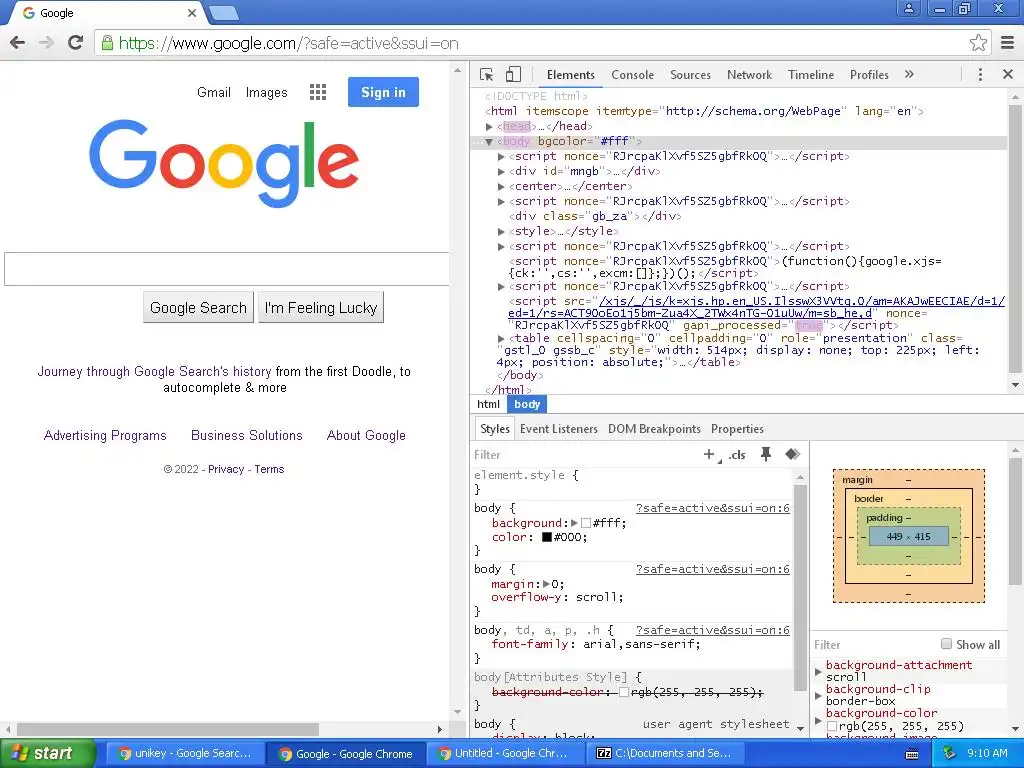The image size is (1024, 768).
Task: Open the xjs script src link
Action: click(x=756, y=307)
